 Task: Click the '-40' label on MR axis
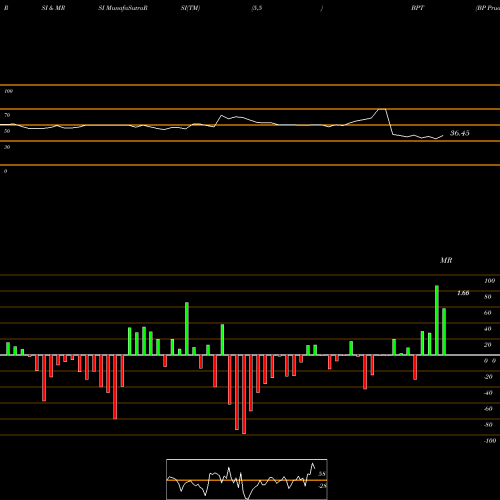coord(488,393)
